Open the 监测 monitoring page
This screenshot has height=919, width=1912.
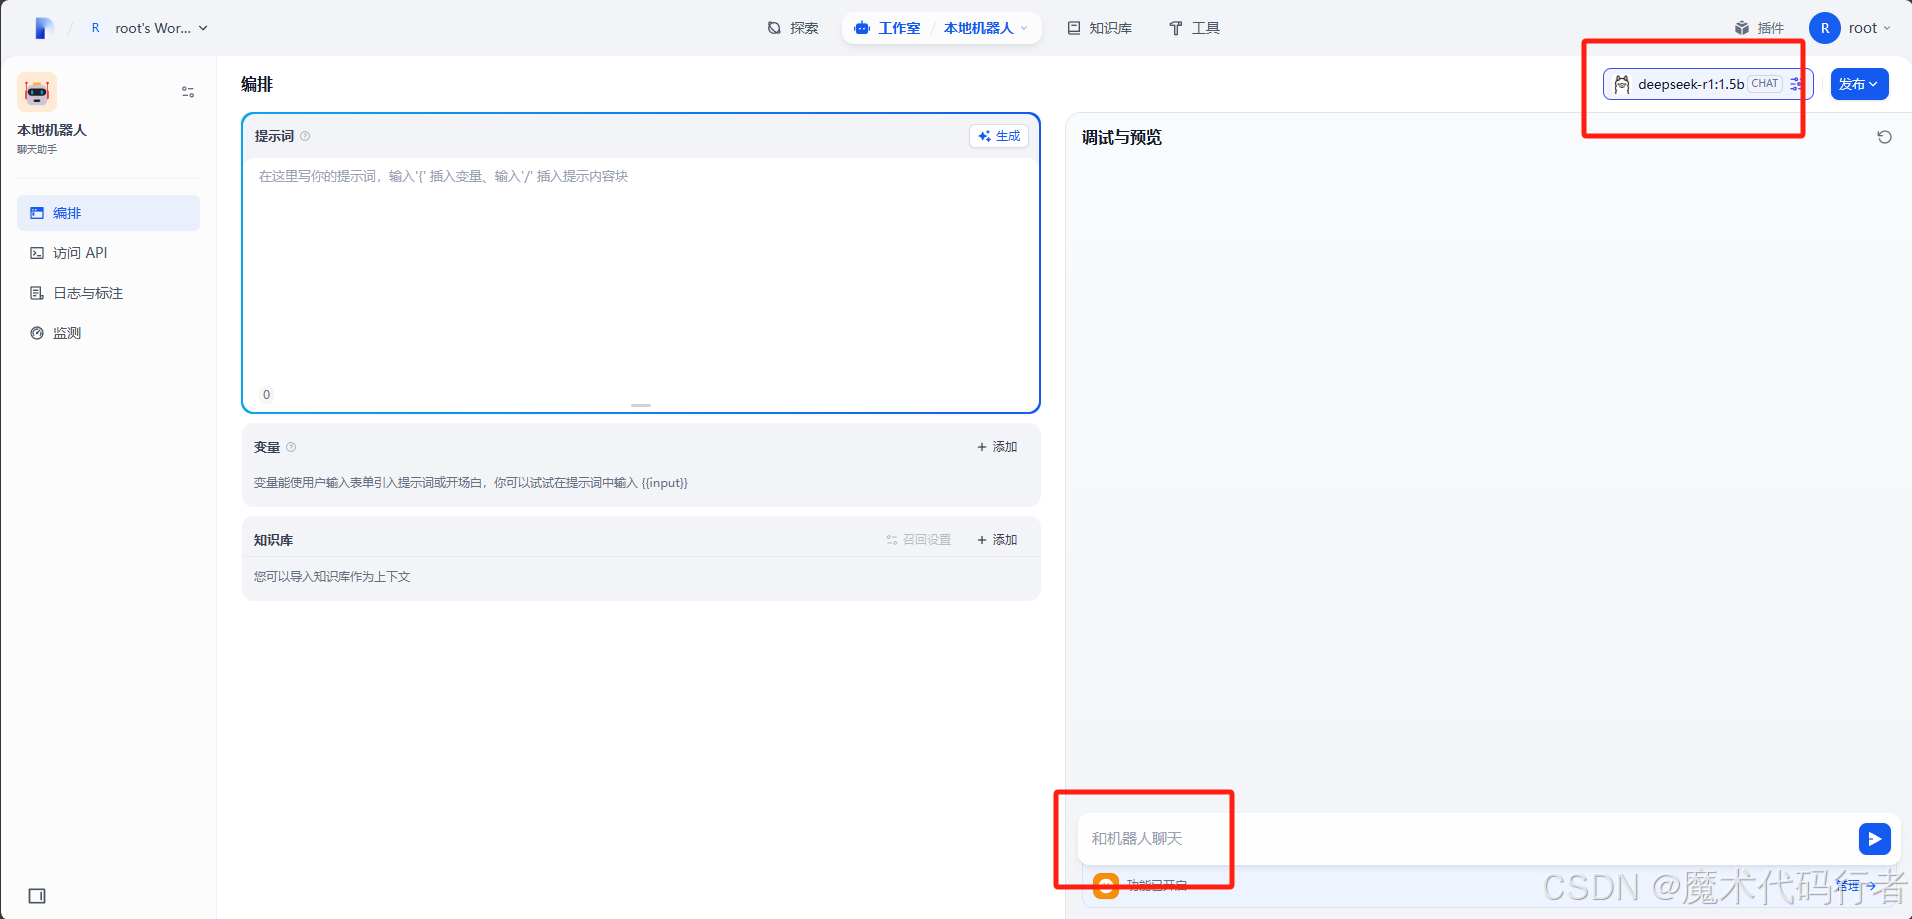click(x=108, y=333)
